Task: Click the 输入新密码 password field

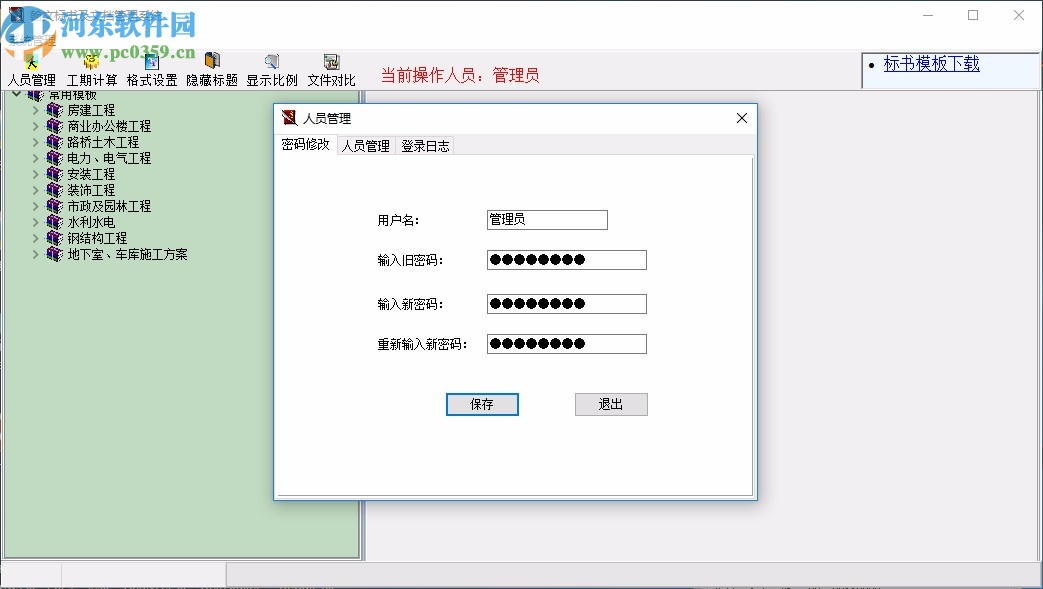Action: 565,303
